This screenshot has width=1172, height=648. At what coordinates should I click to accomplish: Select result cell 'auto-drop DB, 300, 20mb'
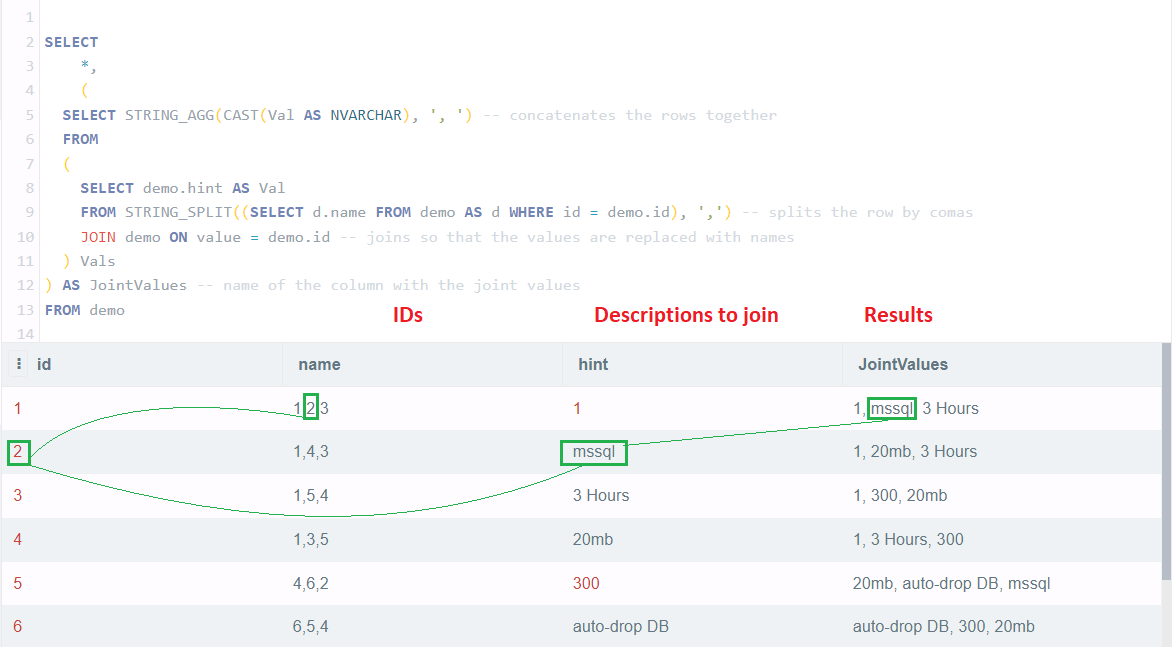point(943,626)
